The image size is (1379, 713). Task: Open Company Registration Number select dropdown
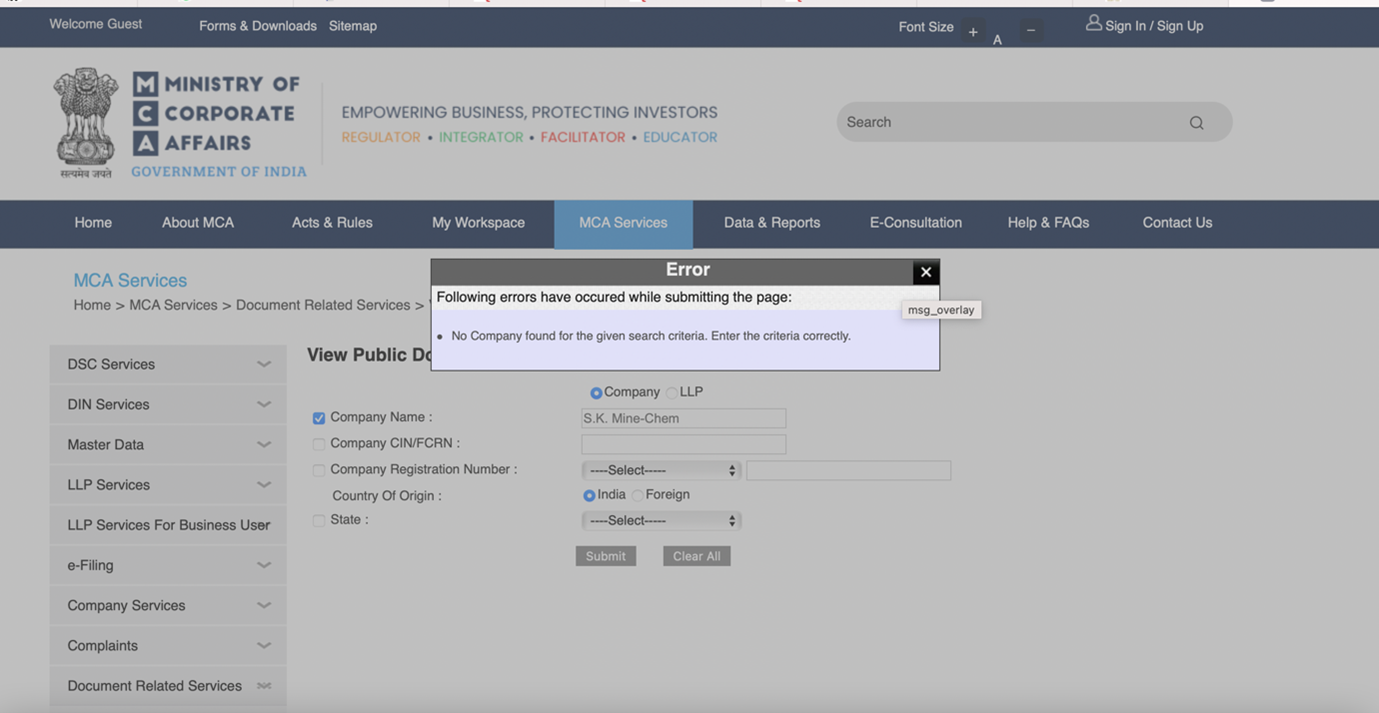pyautogui.click(x=661, y=470)
